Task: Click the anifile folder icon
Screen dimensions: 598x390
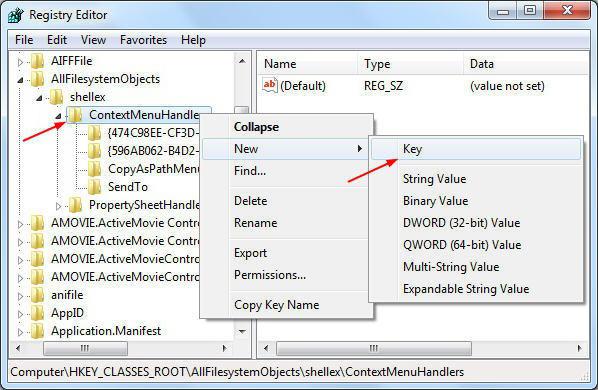Action: [x=37, y=295]
